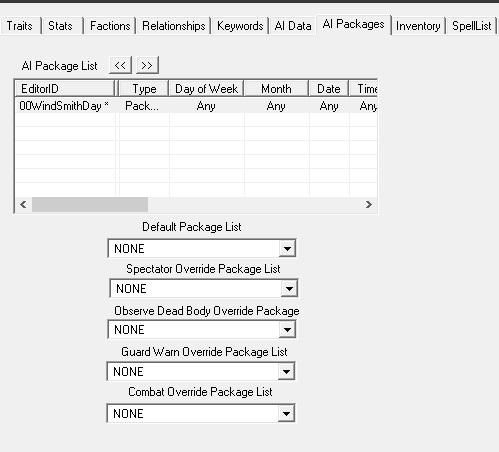Sort by EditorID column header
This screenshot has width=499, height=452.
click(x=65, y=89)
